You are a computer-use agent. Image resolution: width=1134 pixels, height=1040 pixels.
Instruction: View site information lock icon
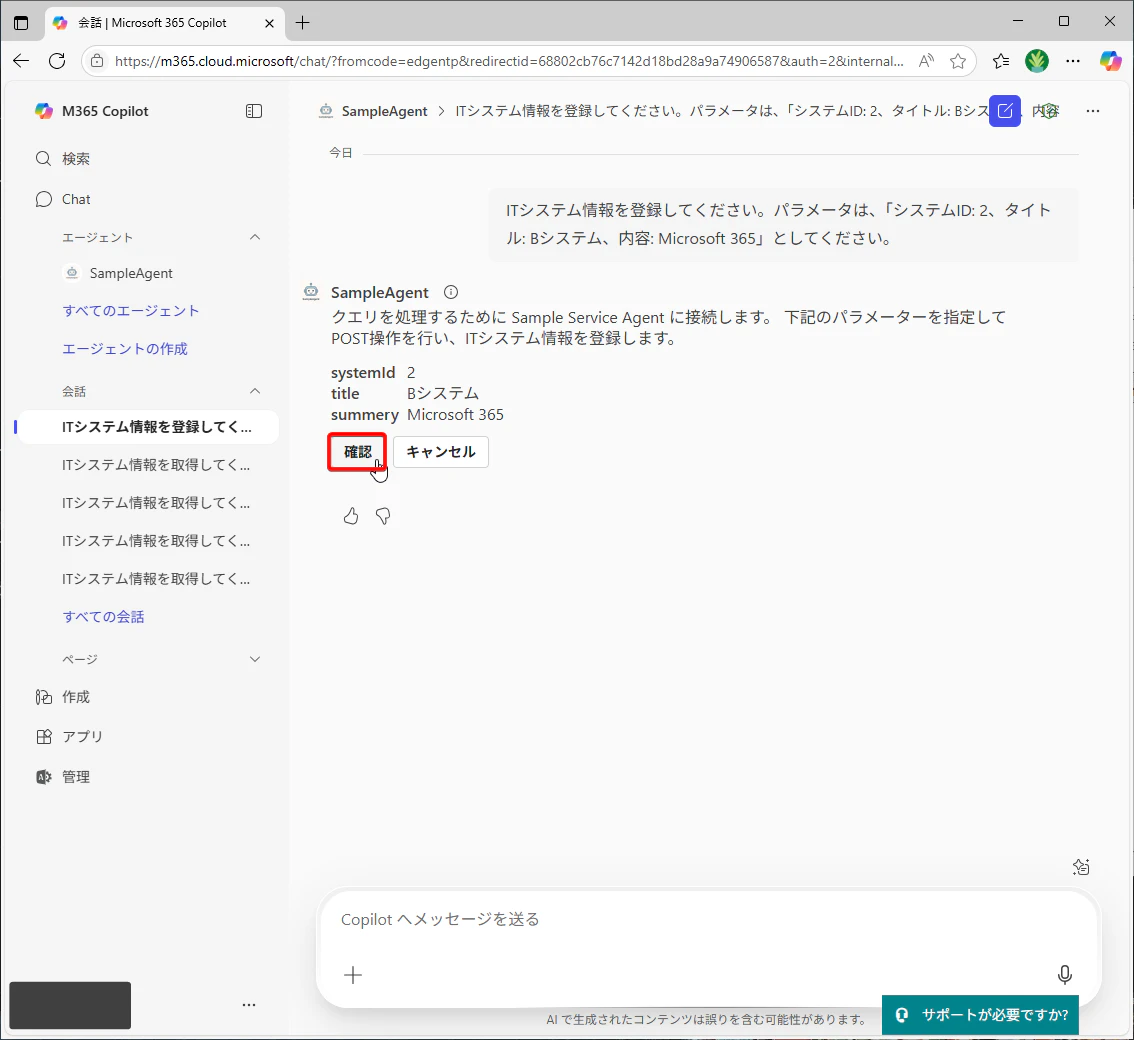[x=97, y=61]
